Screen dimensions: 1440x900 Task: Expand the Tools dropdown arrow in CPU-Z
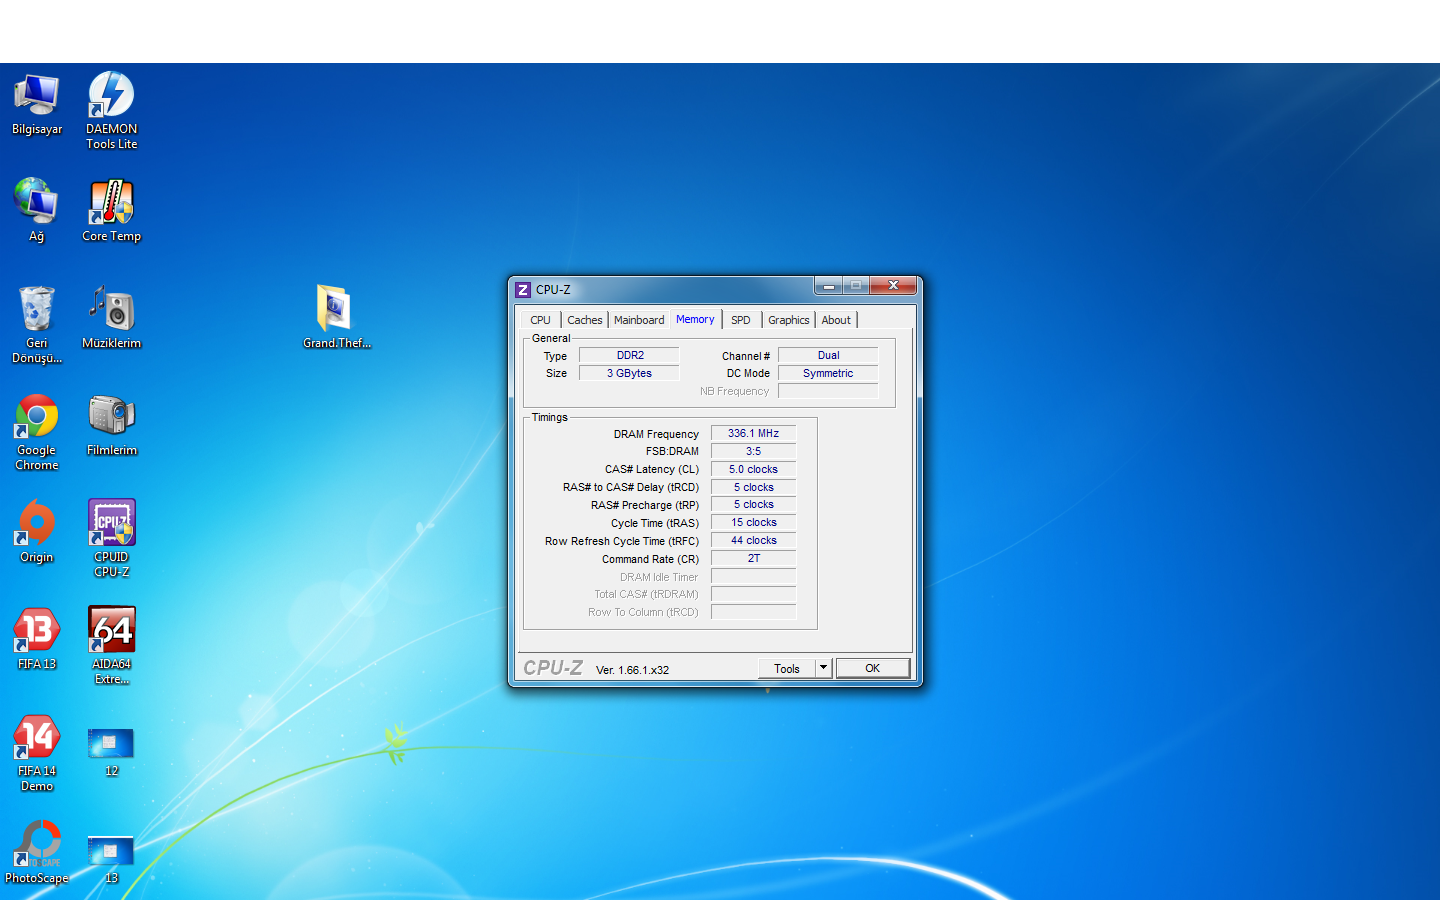point(823,668)
